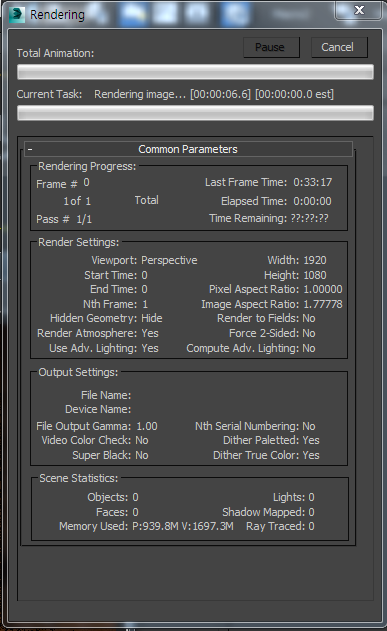387x631 pixels.
Task: Click the Last Frame Time value
Action: point(313,182)
